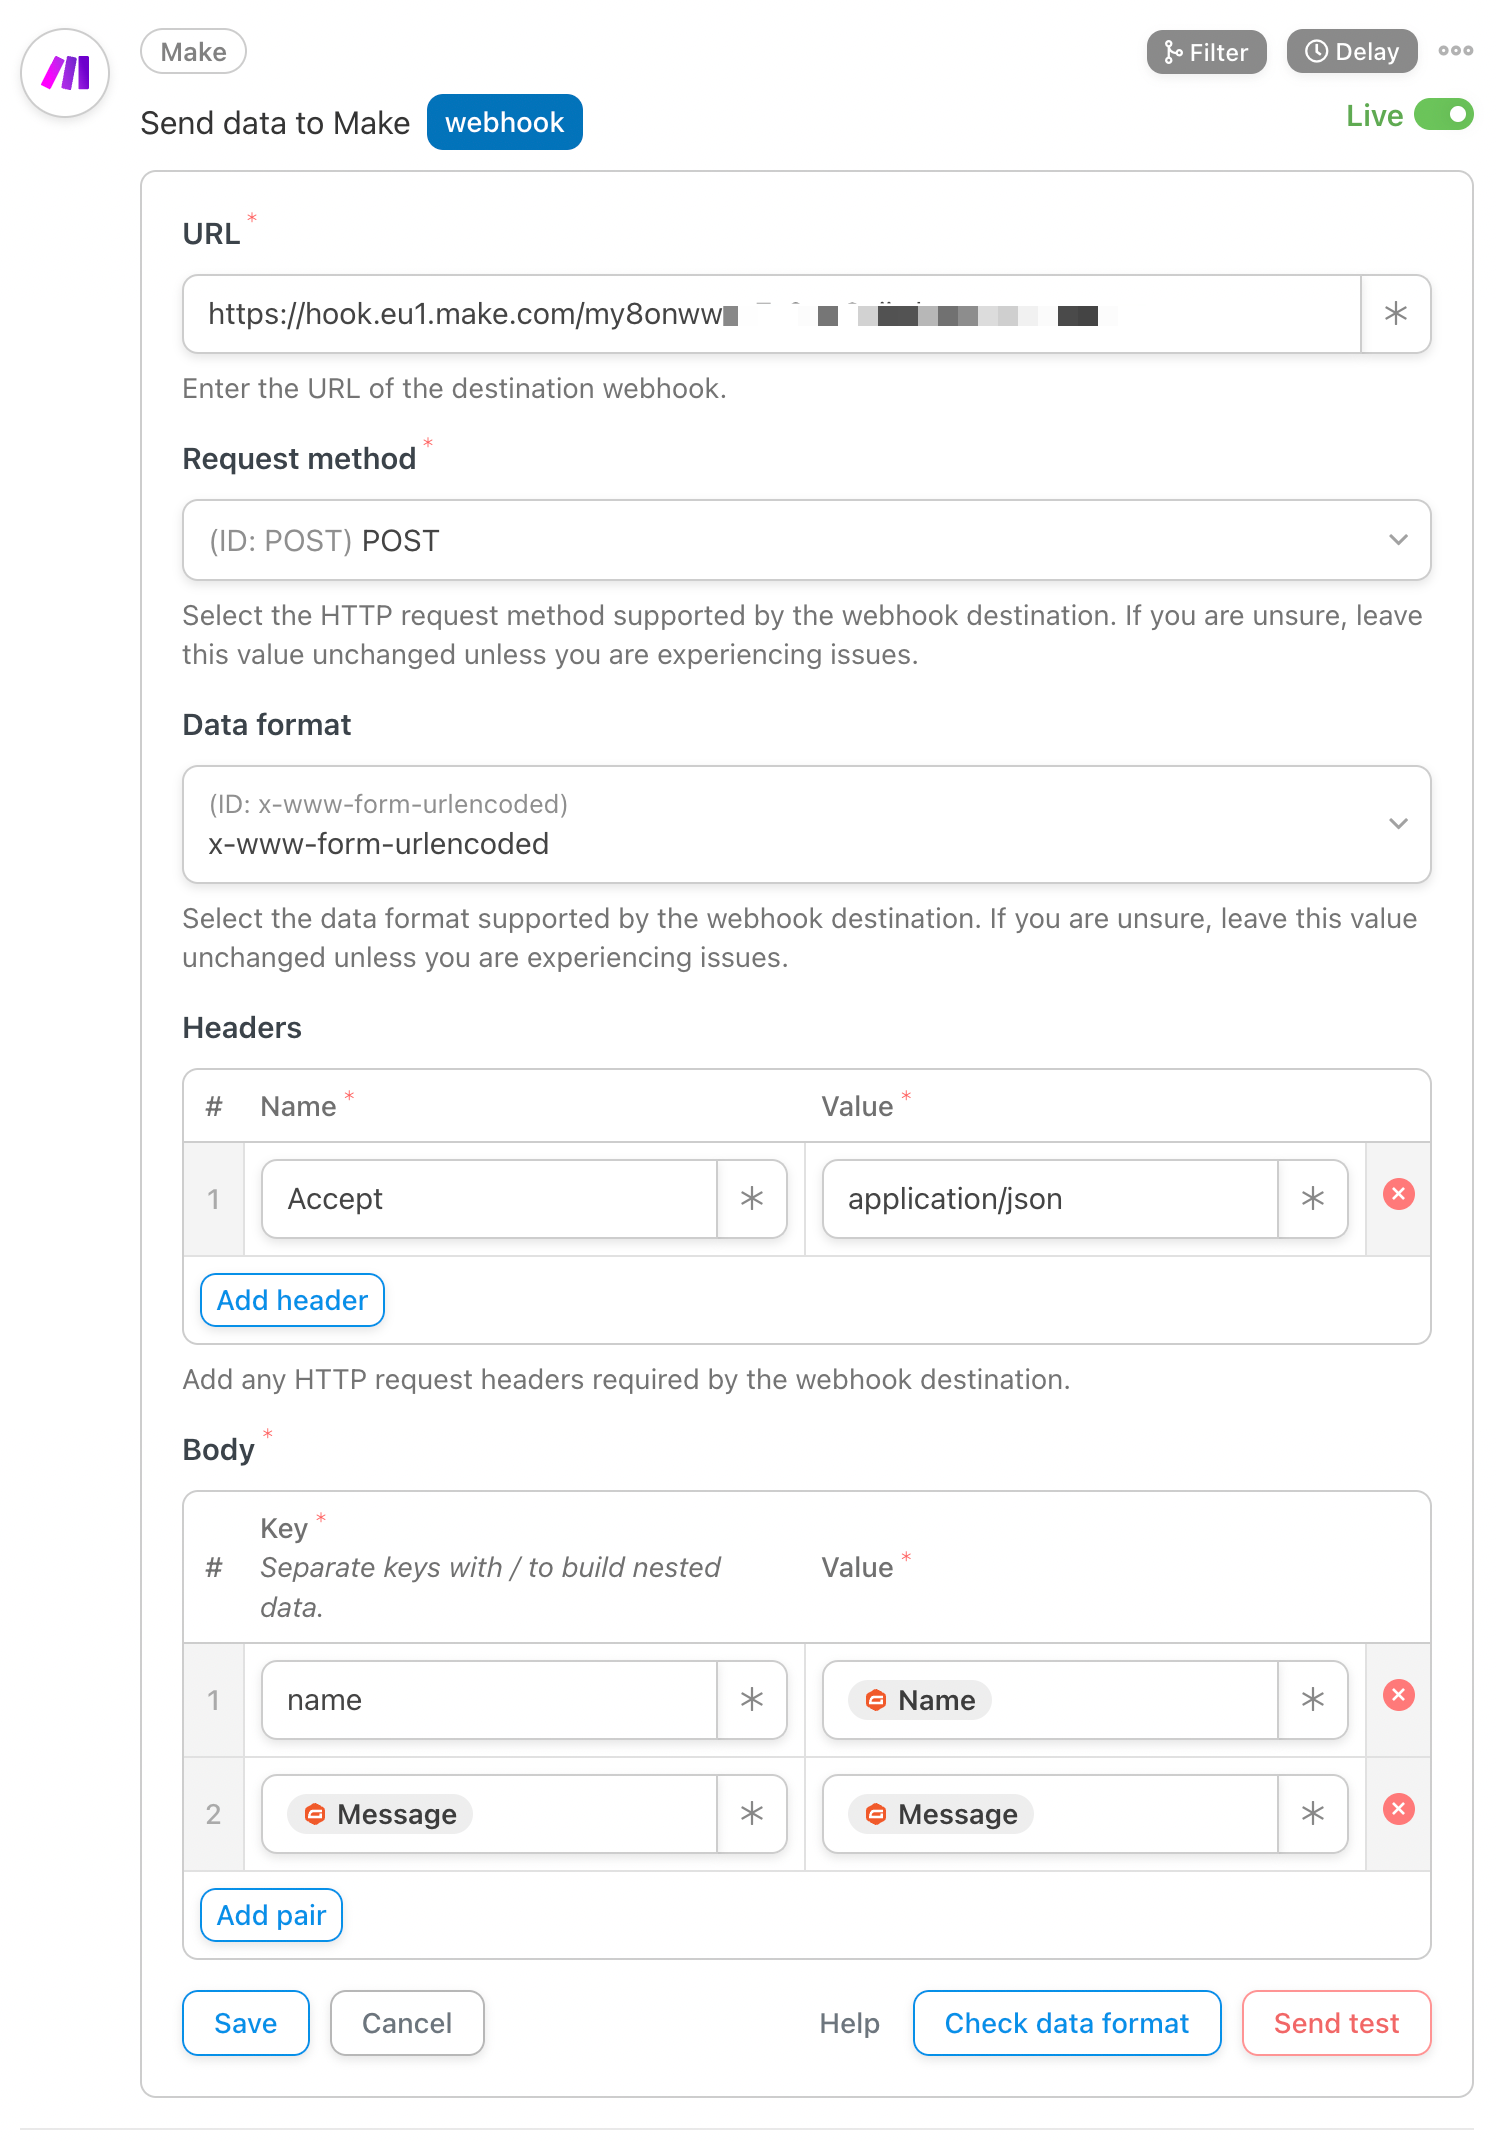Add a Filter to this action
Screen dimensions: 1496x2141
click(x=1206, y=52)
